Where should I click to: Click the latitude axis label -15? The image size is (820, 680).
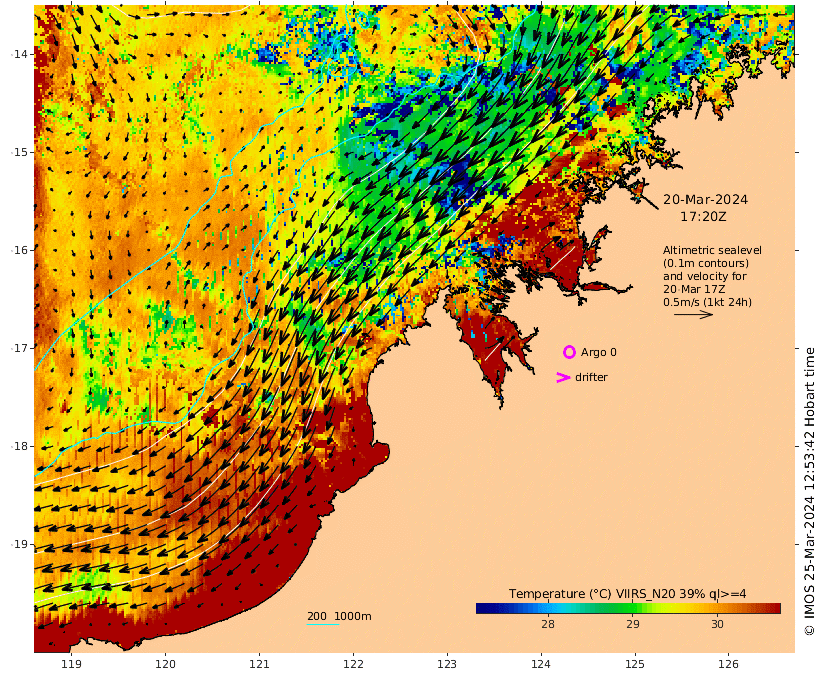pos(18,152)
